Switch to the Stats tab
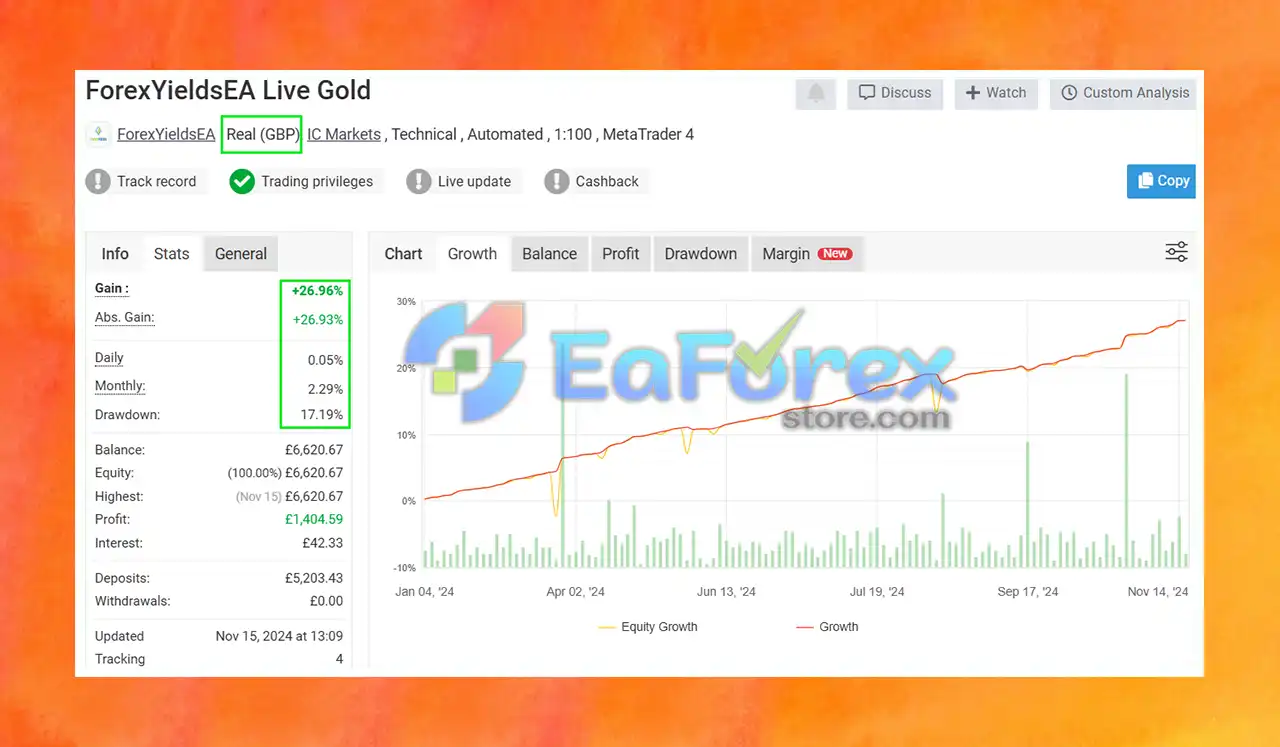The width and height of the screenshot is (1280, 747). point(172,254)
